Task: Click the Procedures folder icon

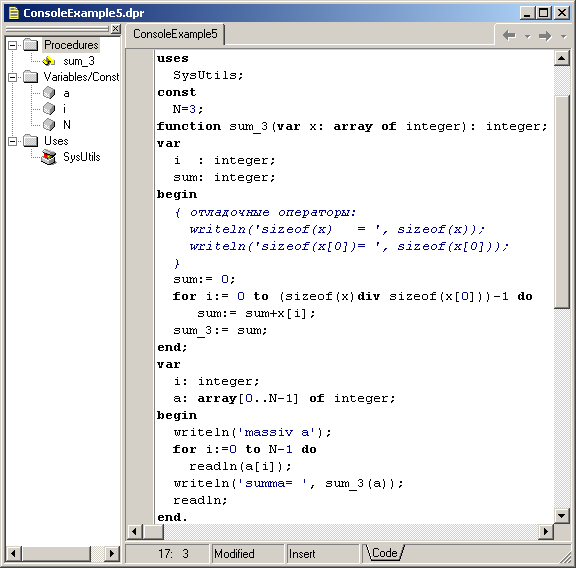Action: 31,45
